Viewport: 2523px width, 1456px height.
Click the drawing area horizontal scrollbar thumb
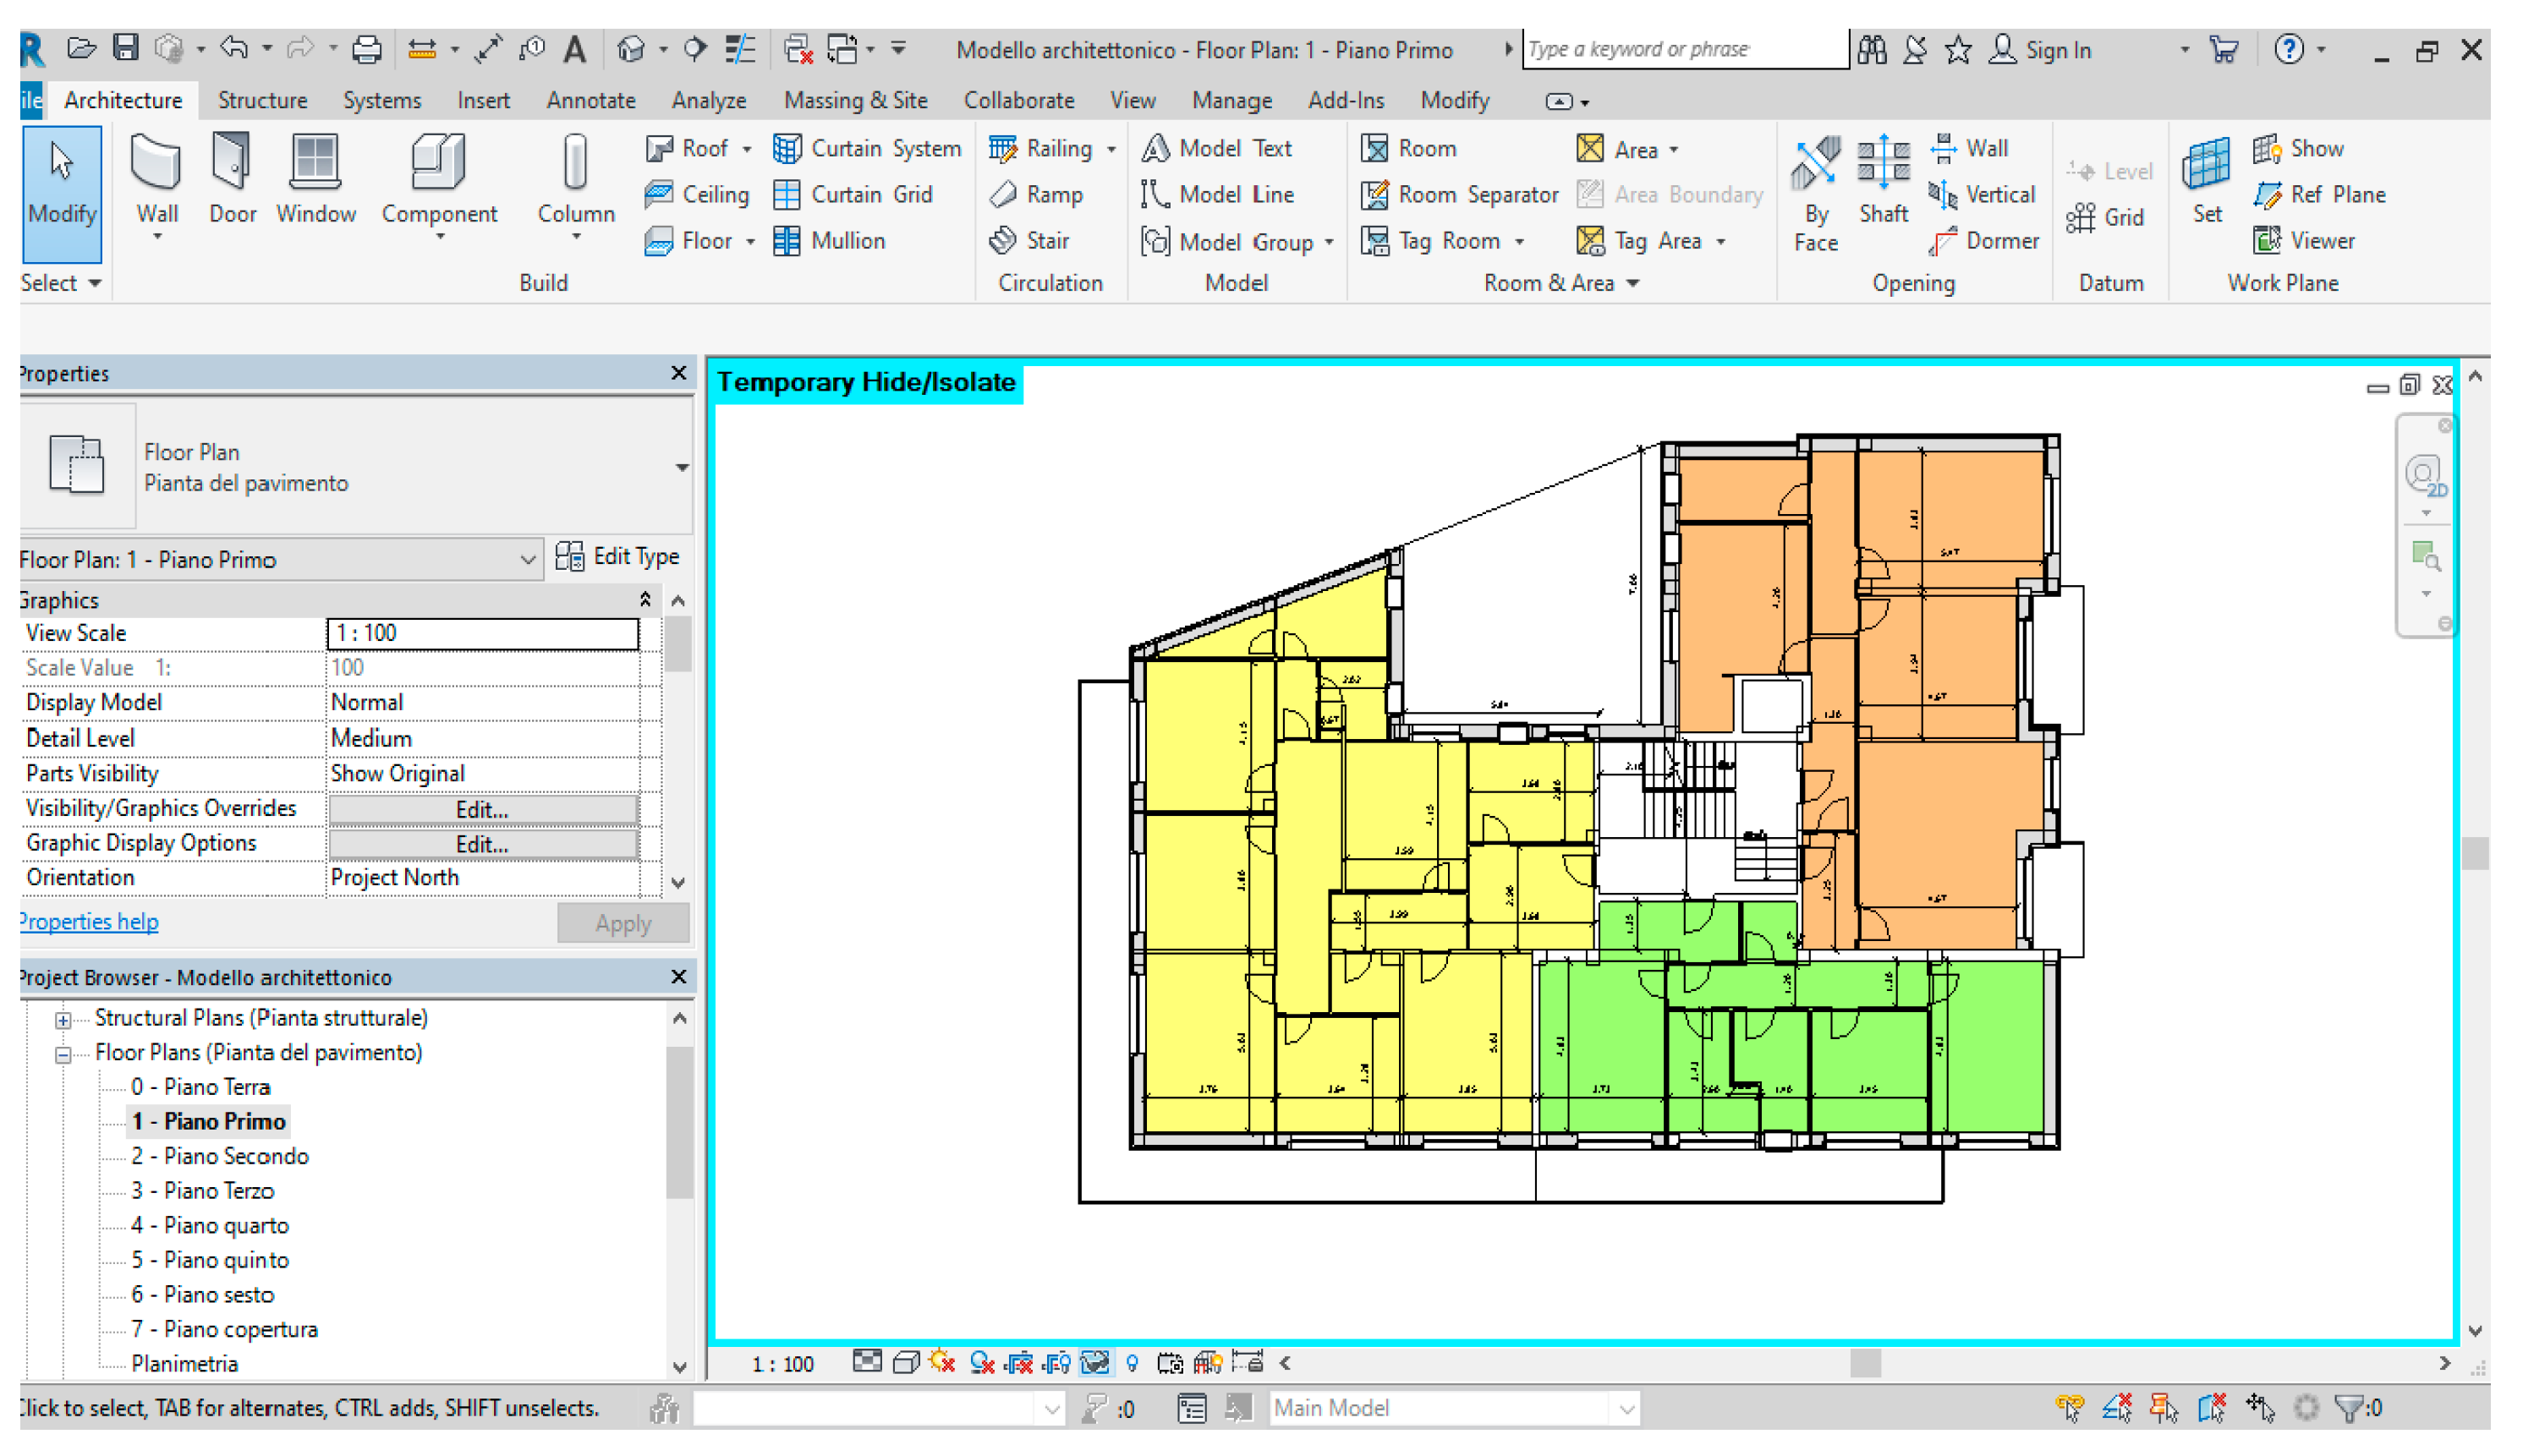tap(1864, 1363)
